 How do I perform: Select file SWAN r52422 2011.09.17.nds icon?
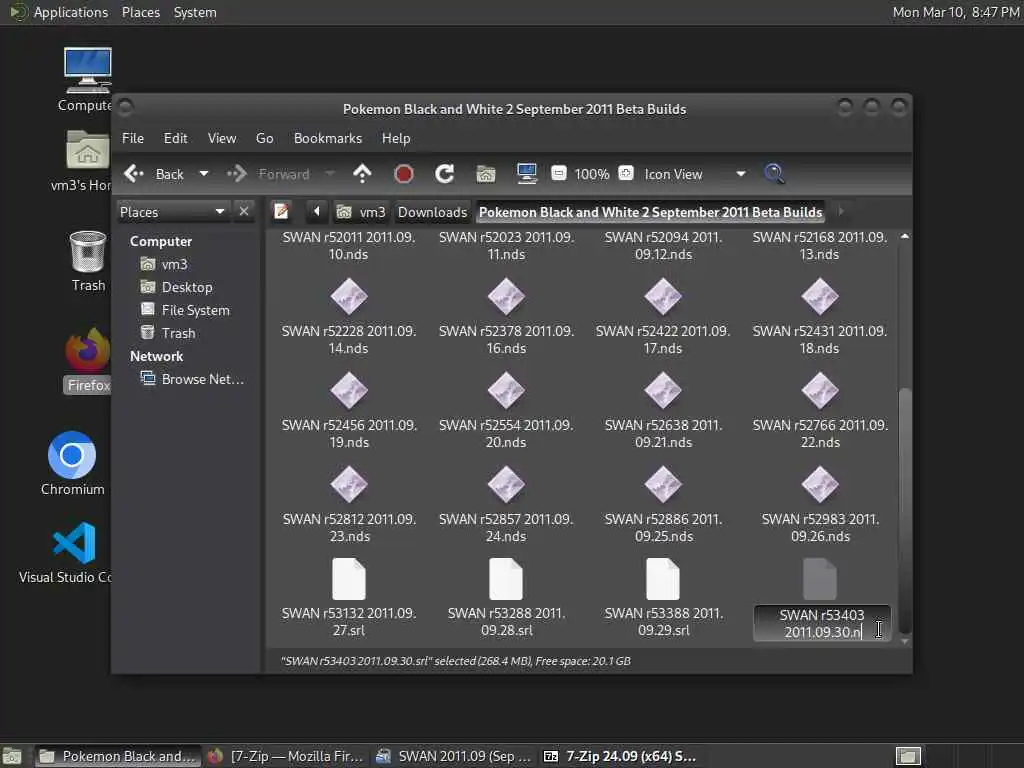tap(663, 296)
